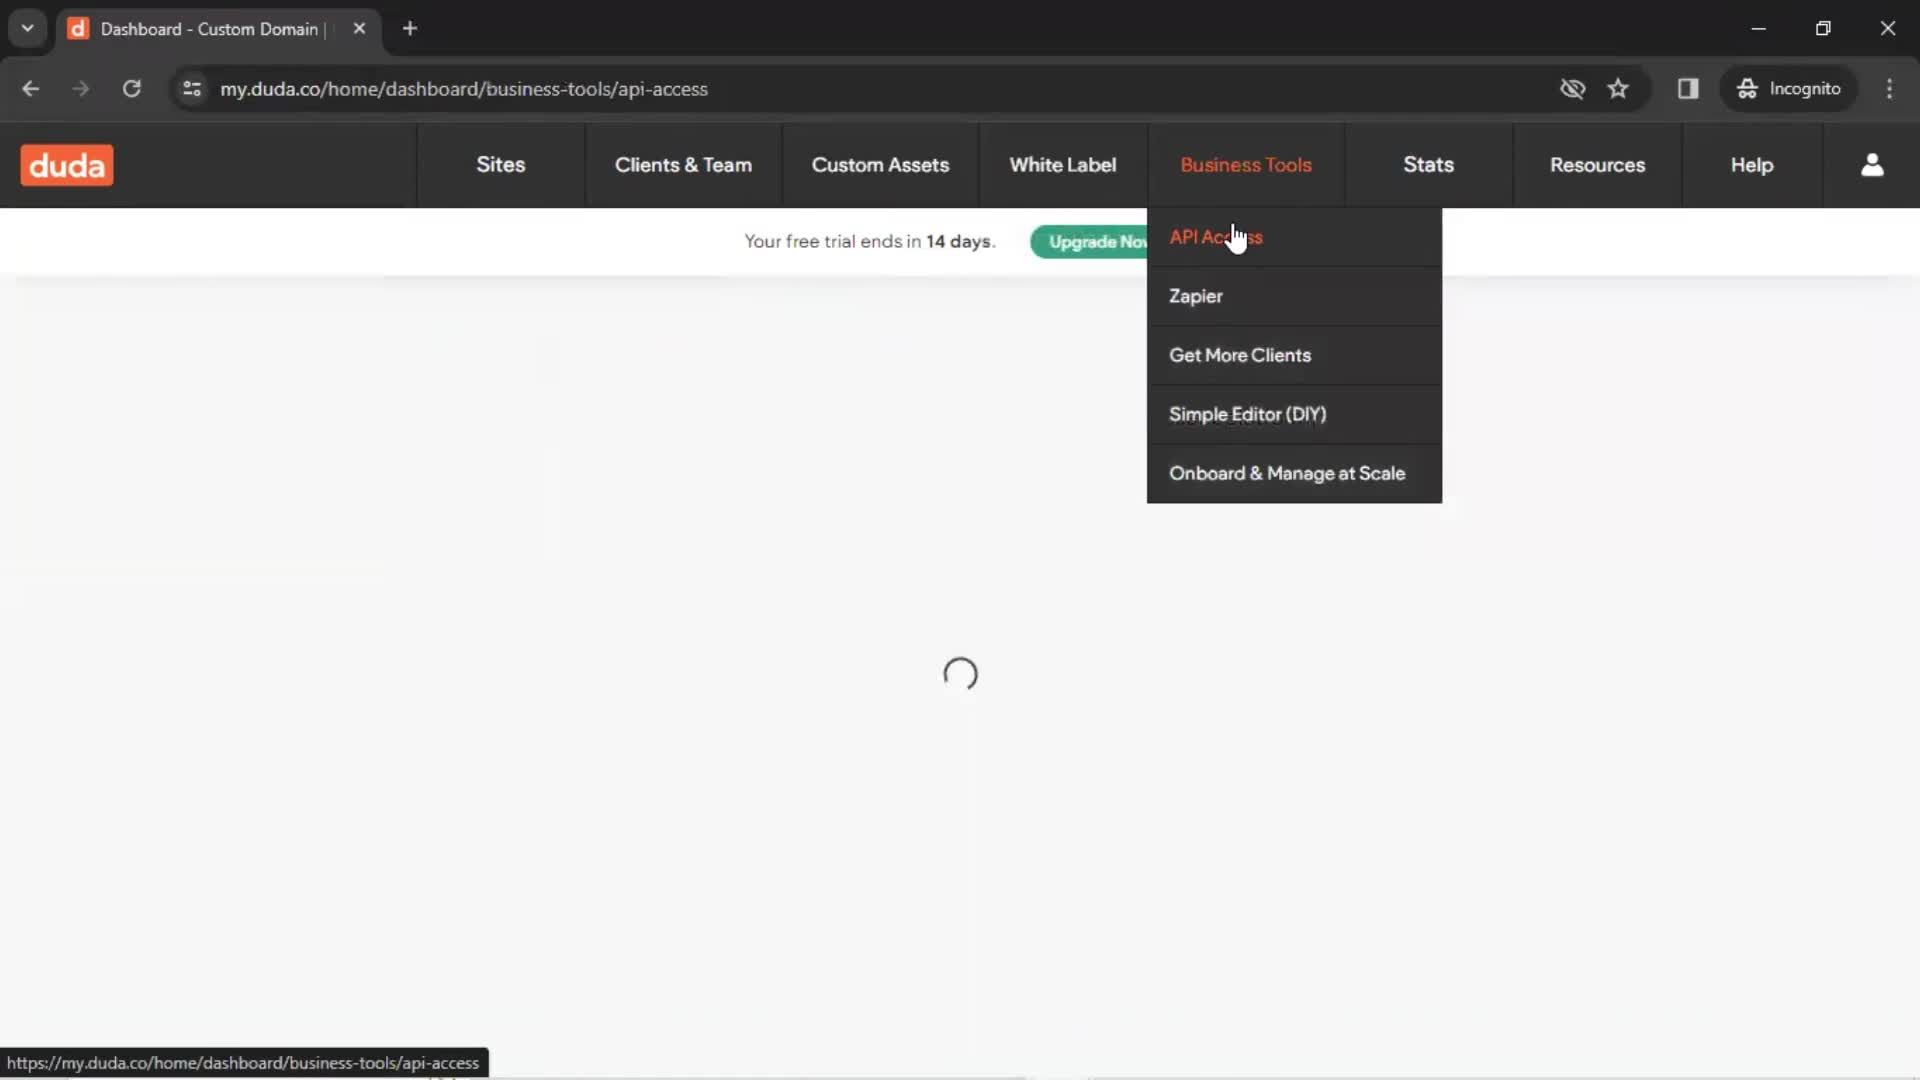Open the user account profile icon

[1872, 165]
